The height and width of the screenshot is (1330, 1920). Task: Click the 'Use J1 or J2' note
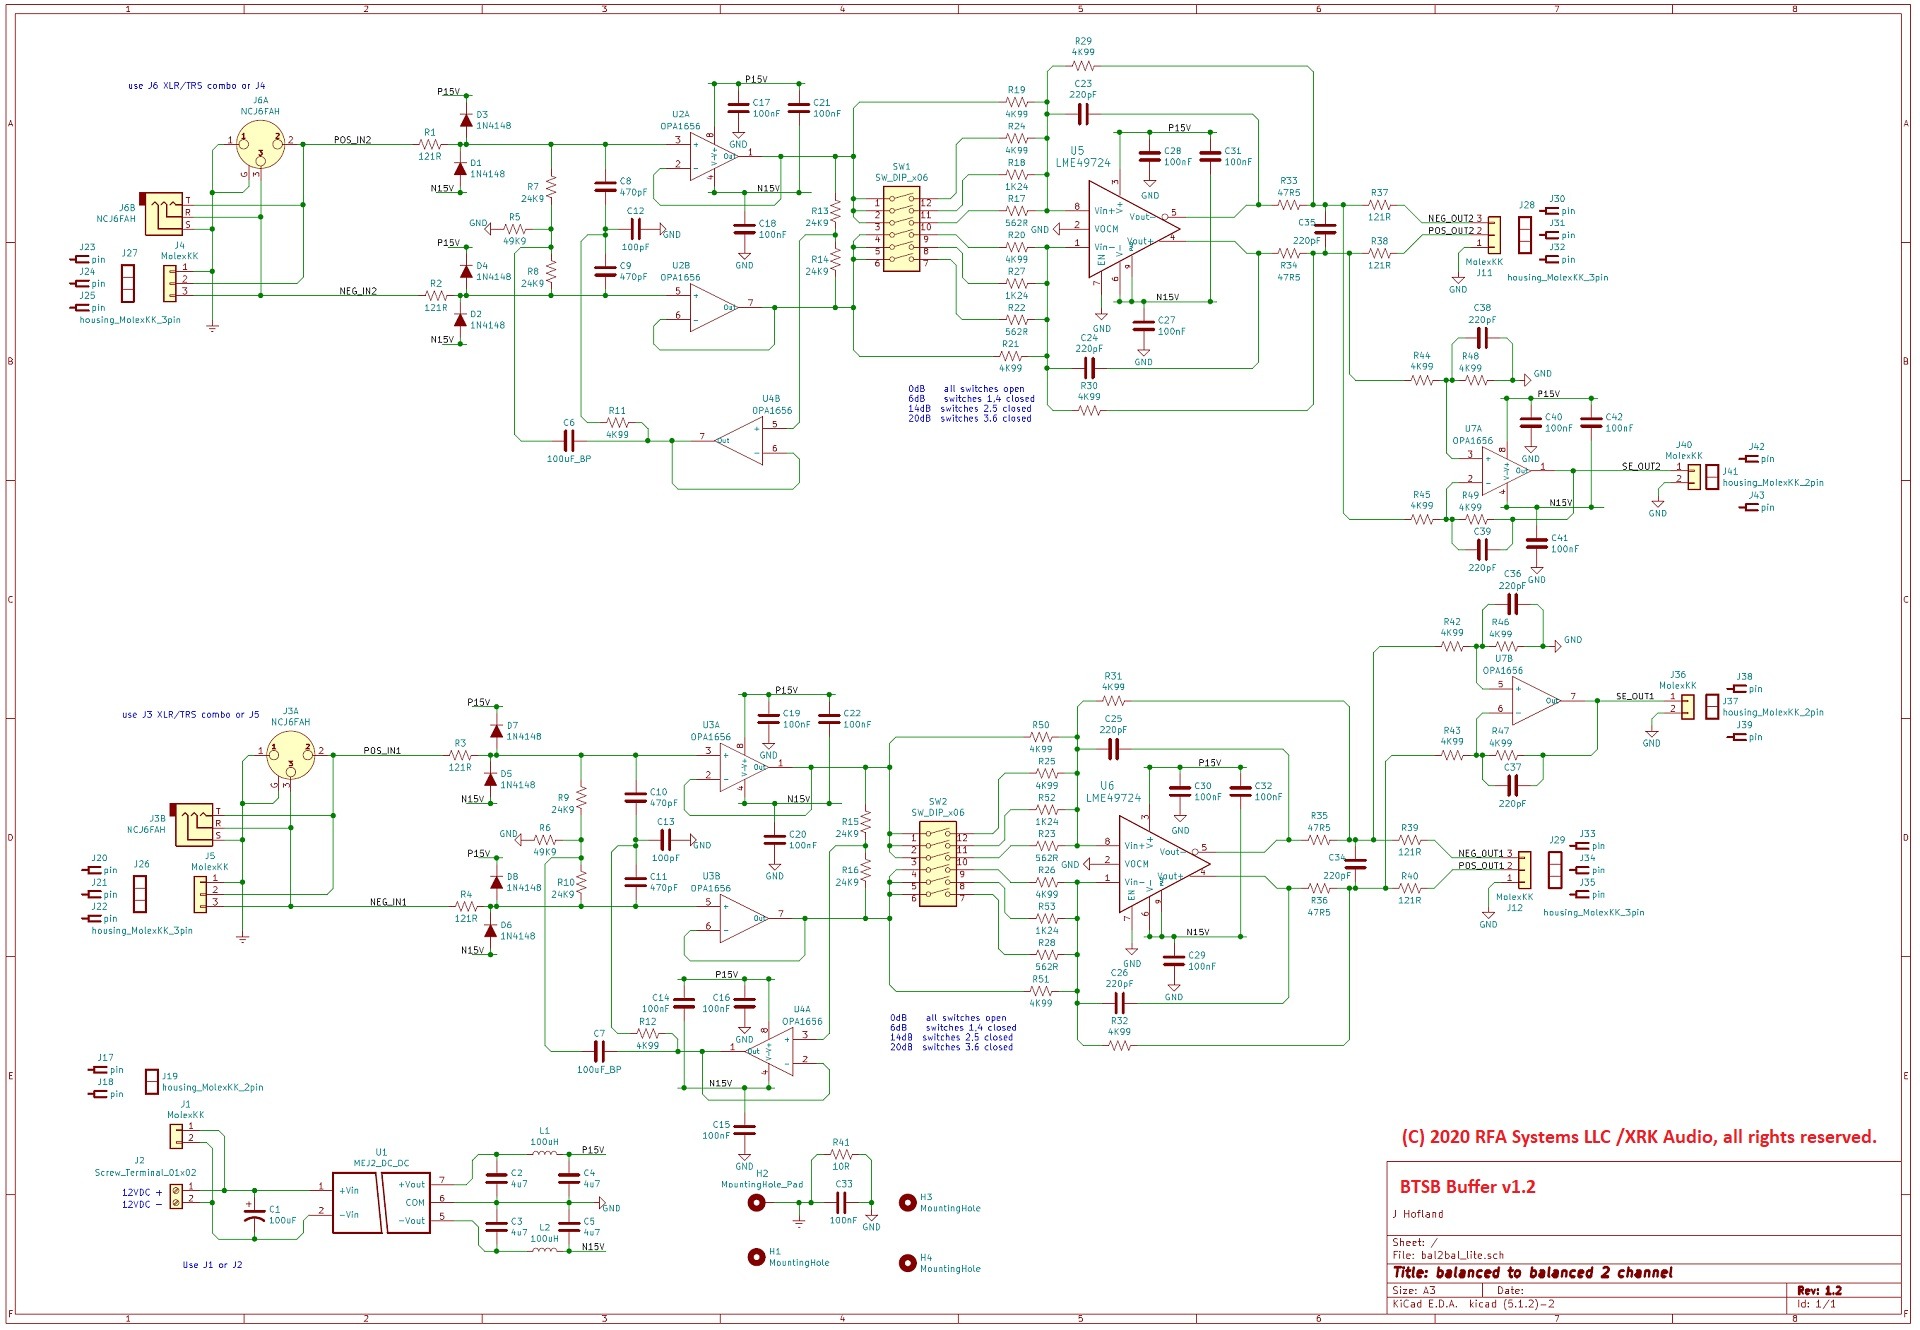click(212, 1265)
